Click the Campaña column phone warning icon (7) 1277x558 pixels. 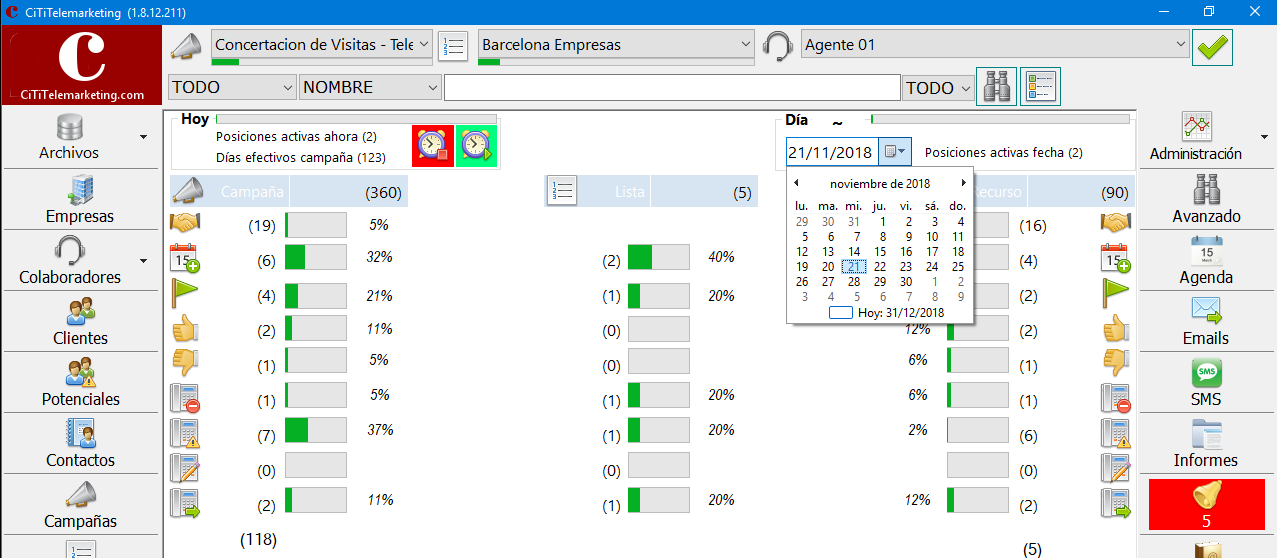[185, 432]
